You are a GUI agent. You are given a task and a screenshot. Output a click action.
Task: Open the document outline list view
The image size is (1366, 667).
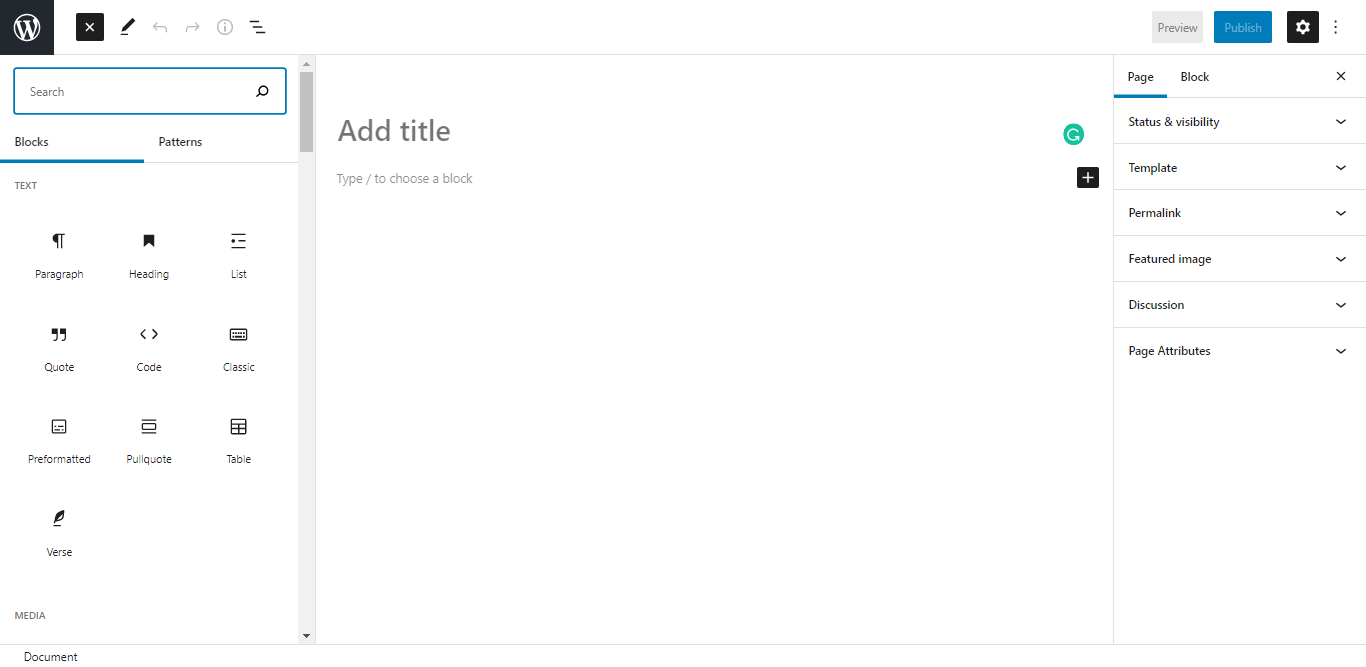pyautogui.click(x=257, y=27)
